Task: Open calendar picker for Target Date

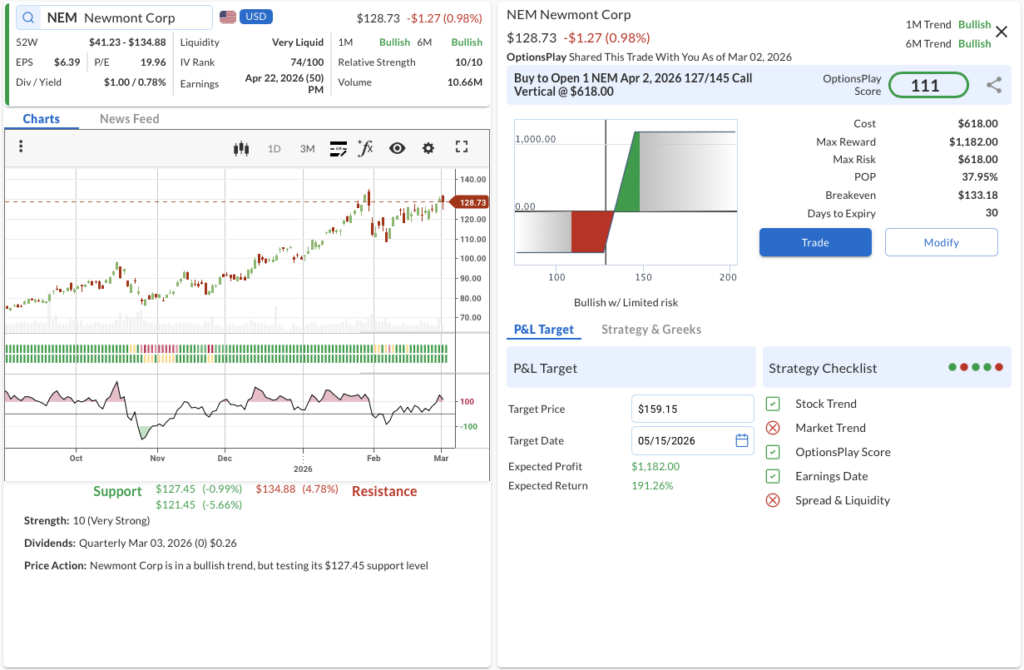Action: pos(741,440)
